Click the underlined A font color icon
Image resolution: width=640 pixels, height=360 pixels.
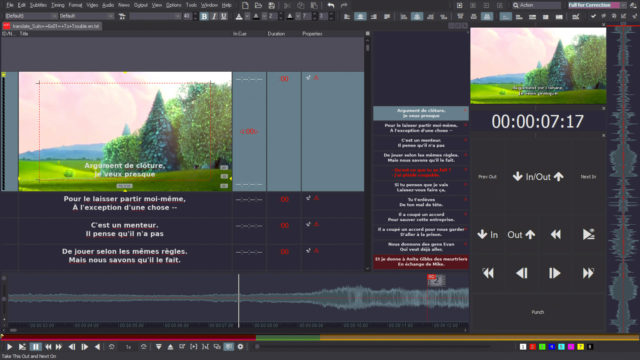tap(239, 16)
